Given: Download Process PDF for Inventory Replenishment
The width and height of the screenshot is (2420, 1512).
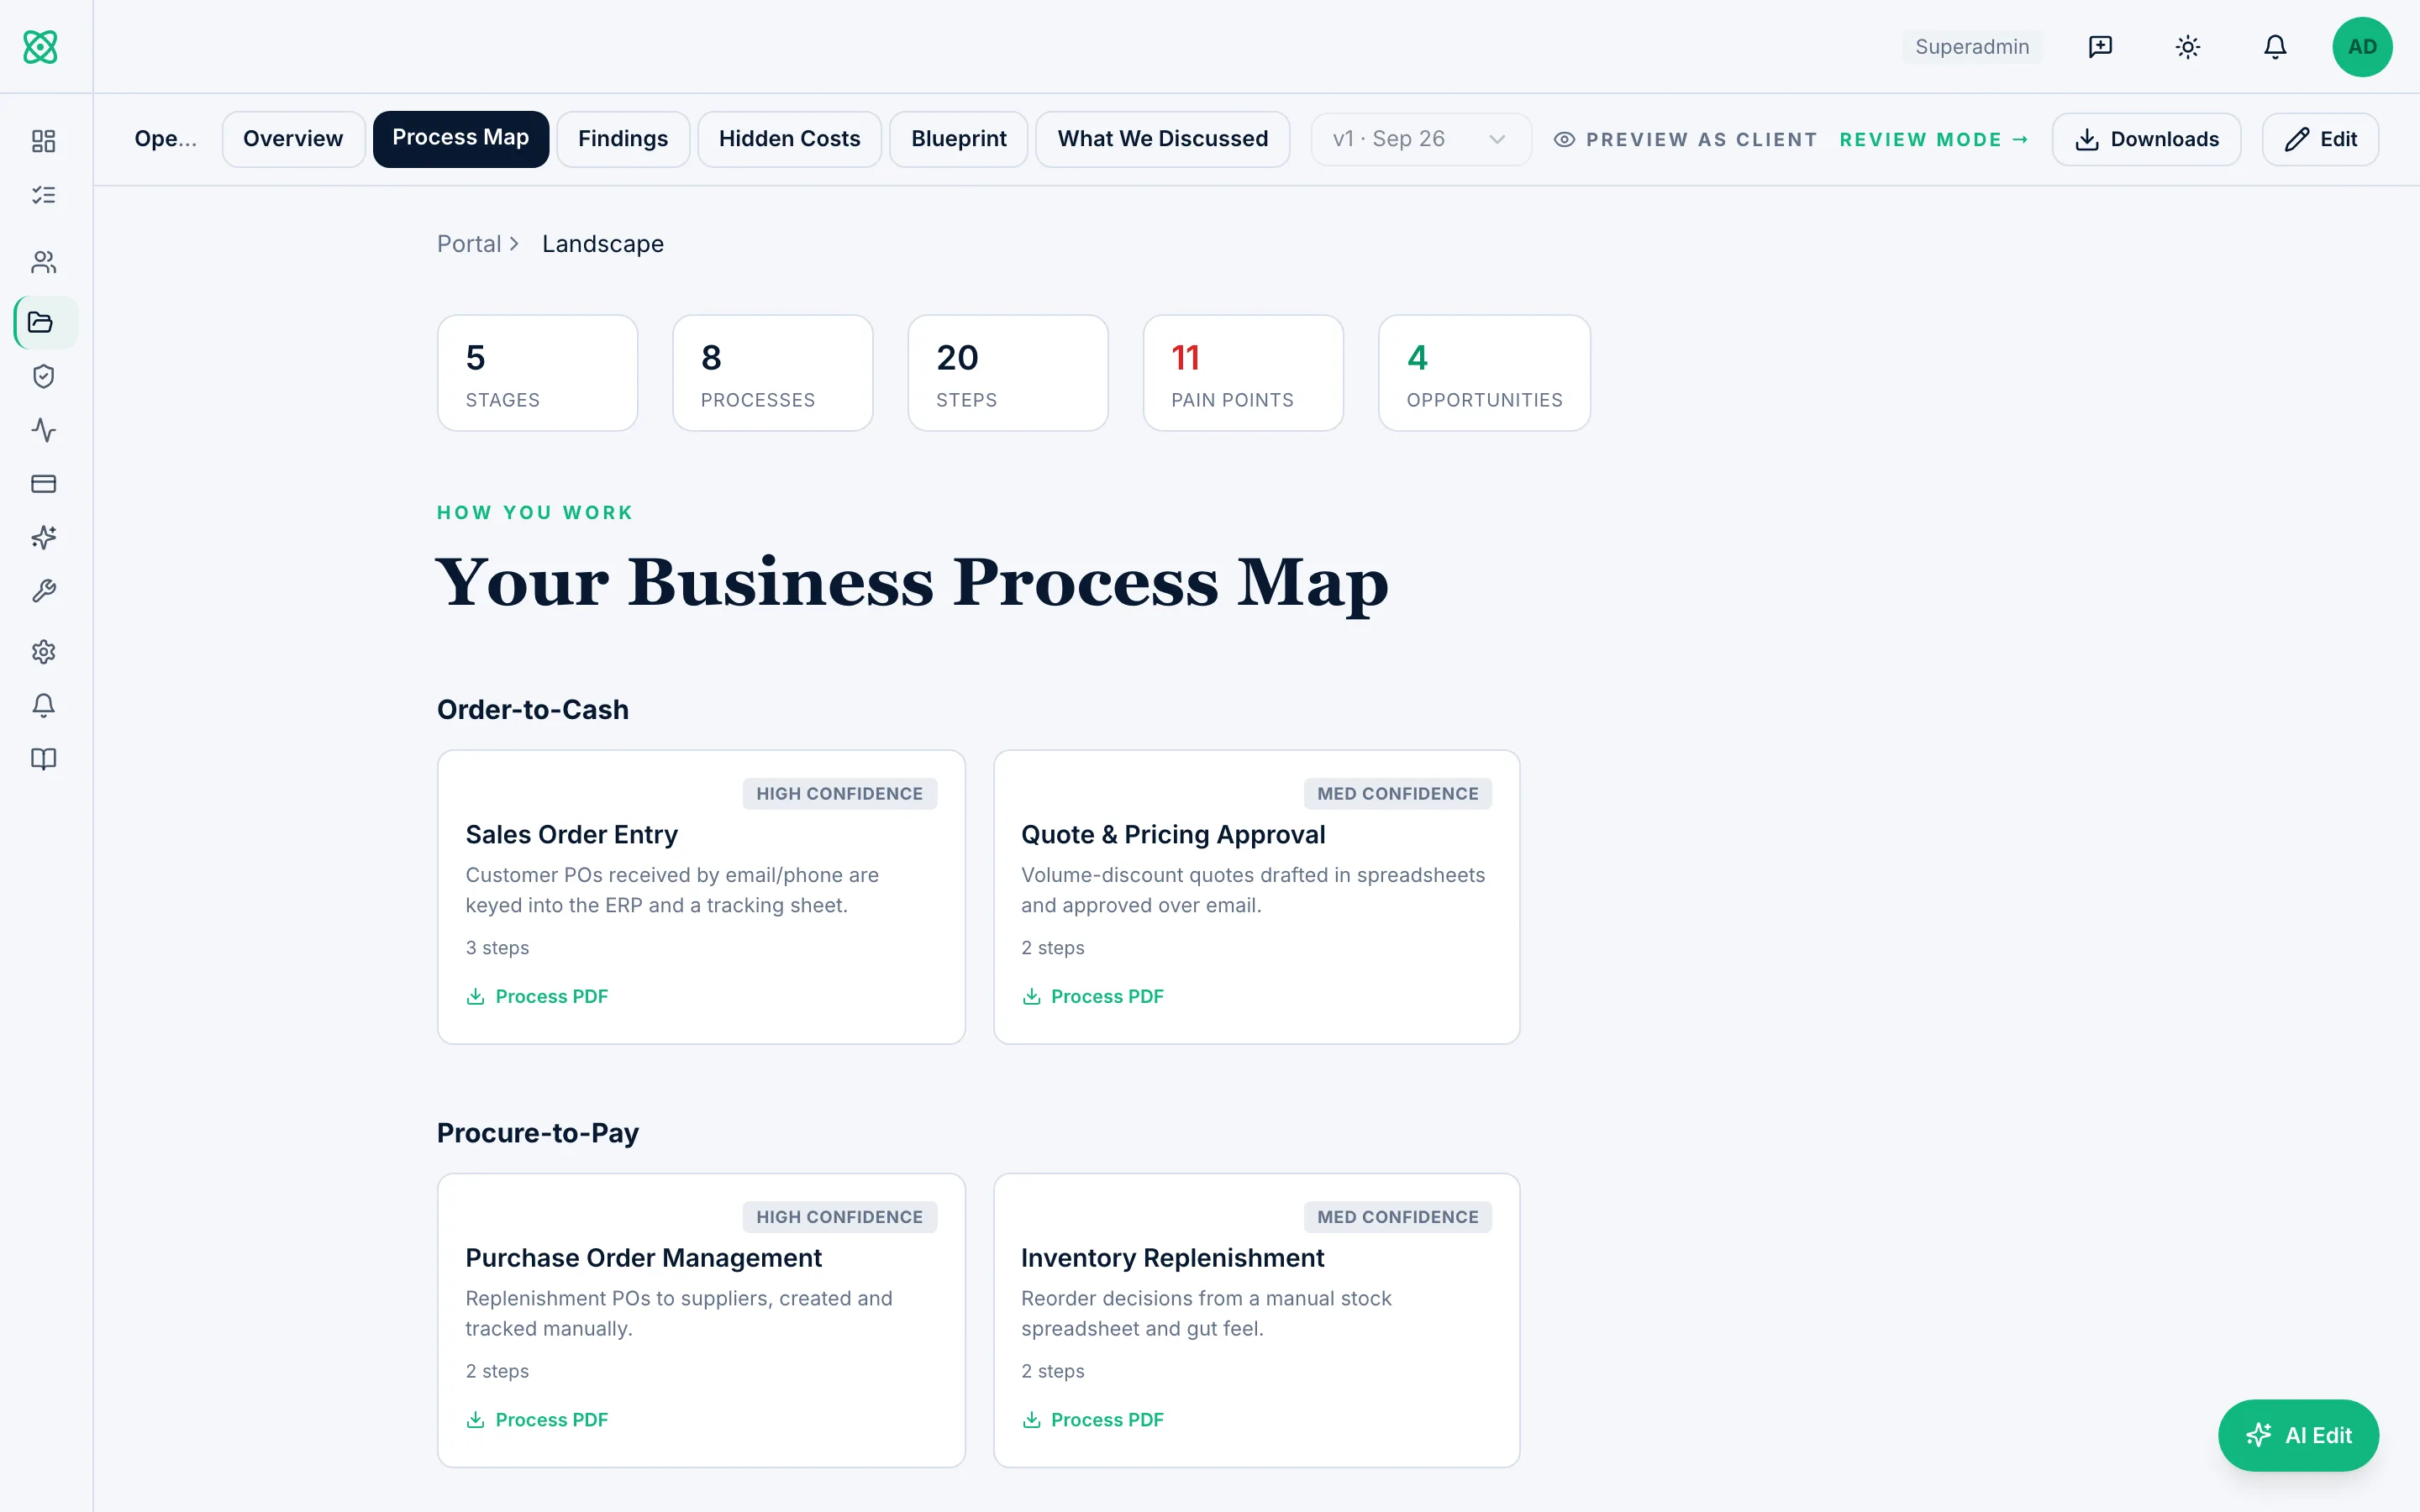Looking at the screenshot, I should coord(1093,1420).
